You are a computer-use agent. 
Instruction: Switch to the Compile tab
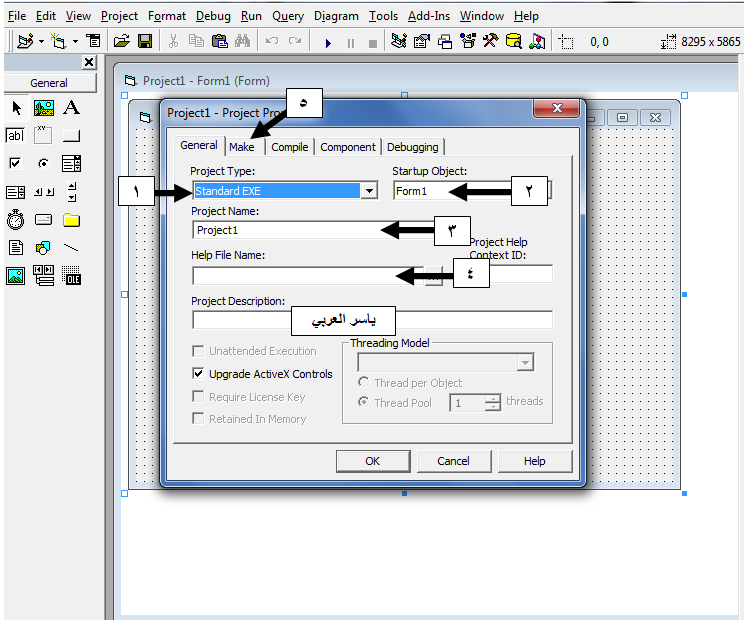(x=290, y=147)
